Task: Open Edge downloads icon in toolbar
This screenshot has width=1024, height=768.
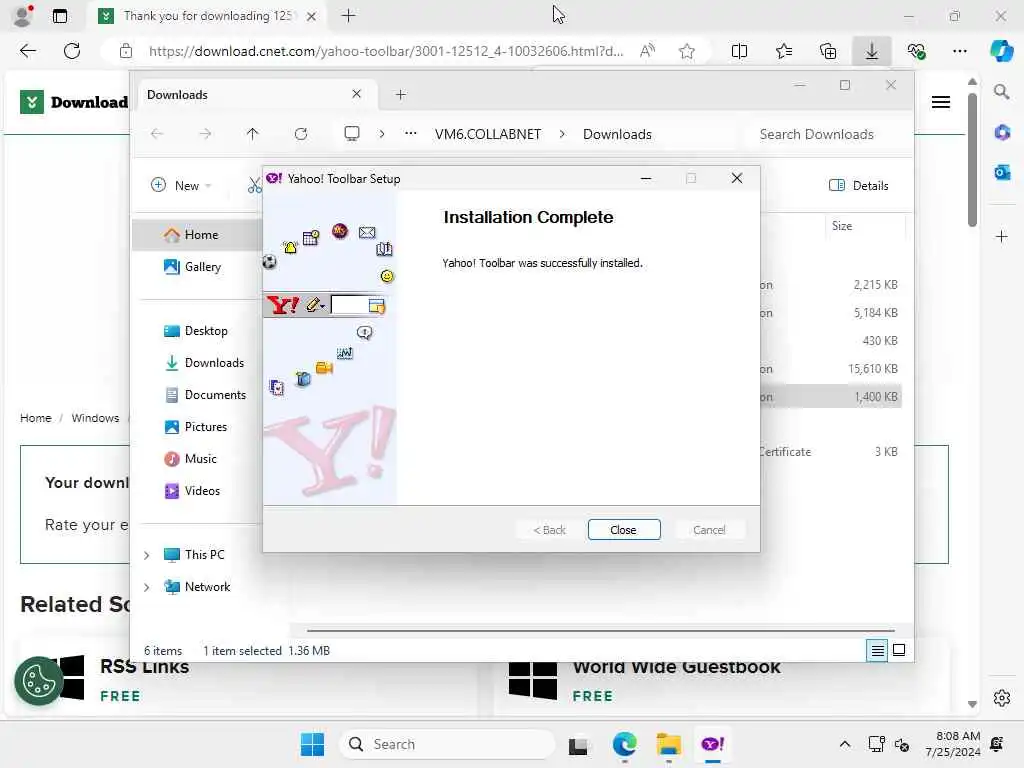Action: (871, 51)
